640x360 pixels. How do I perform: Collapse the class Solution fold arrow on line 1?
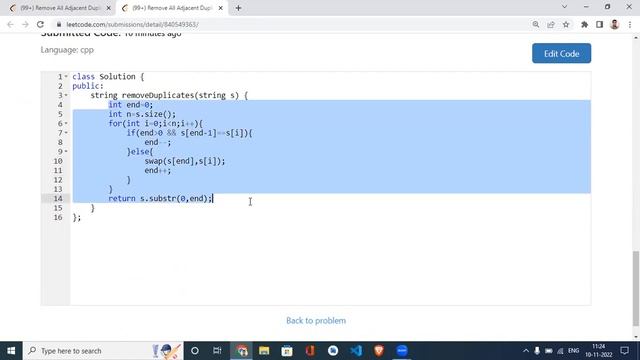tap(66, 76)
